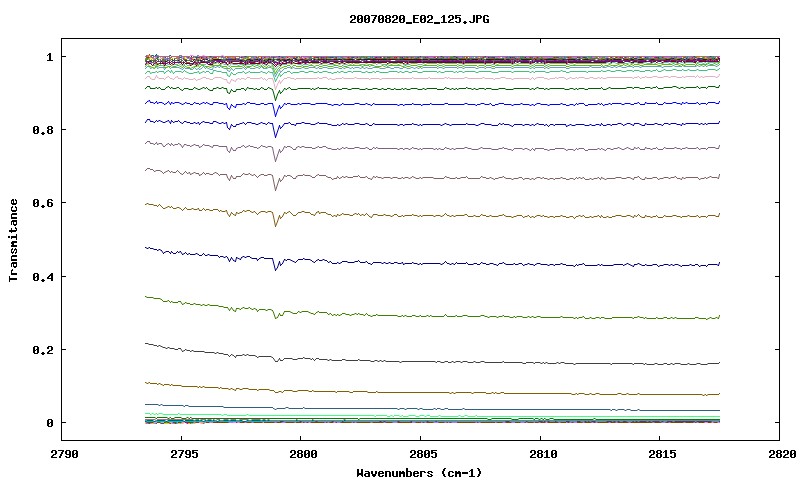The width and height of the screenshot is (800, 480).
Task: Click the plot title 20070820_E02_125.JPG
Action: (x=419, y=19)
